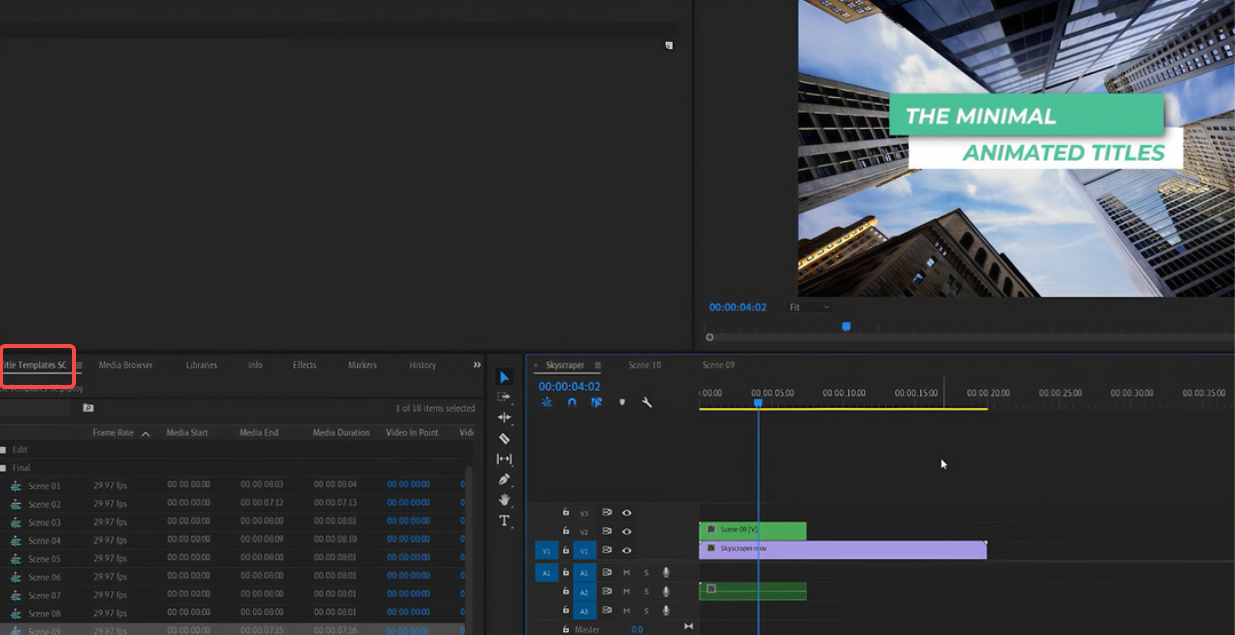The width and height of the screenshot is (1235, 635).
Task: Open the Fit zoom level dropdown
Action: [x=810, y=306]
